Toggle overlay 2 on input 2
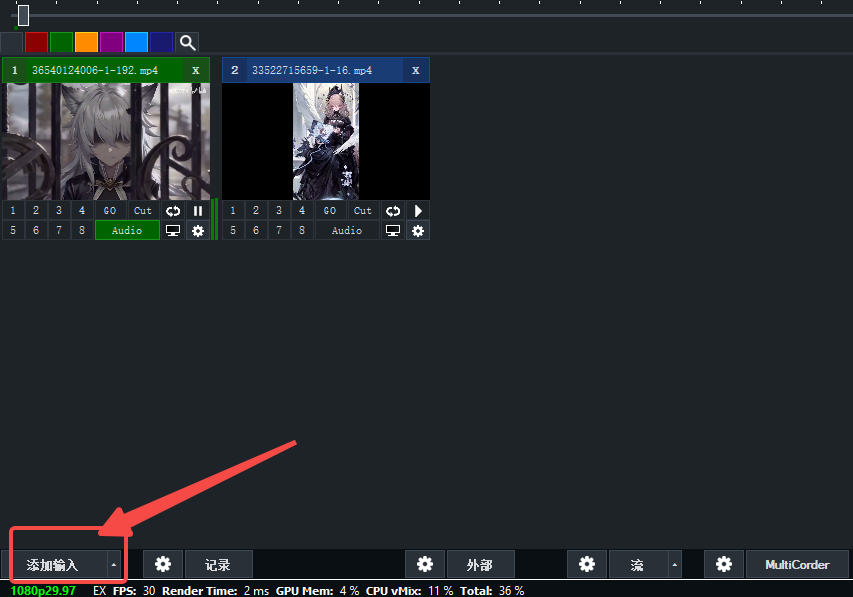 (x=256, y=211)
